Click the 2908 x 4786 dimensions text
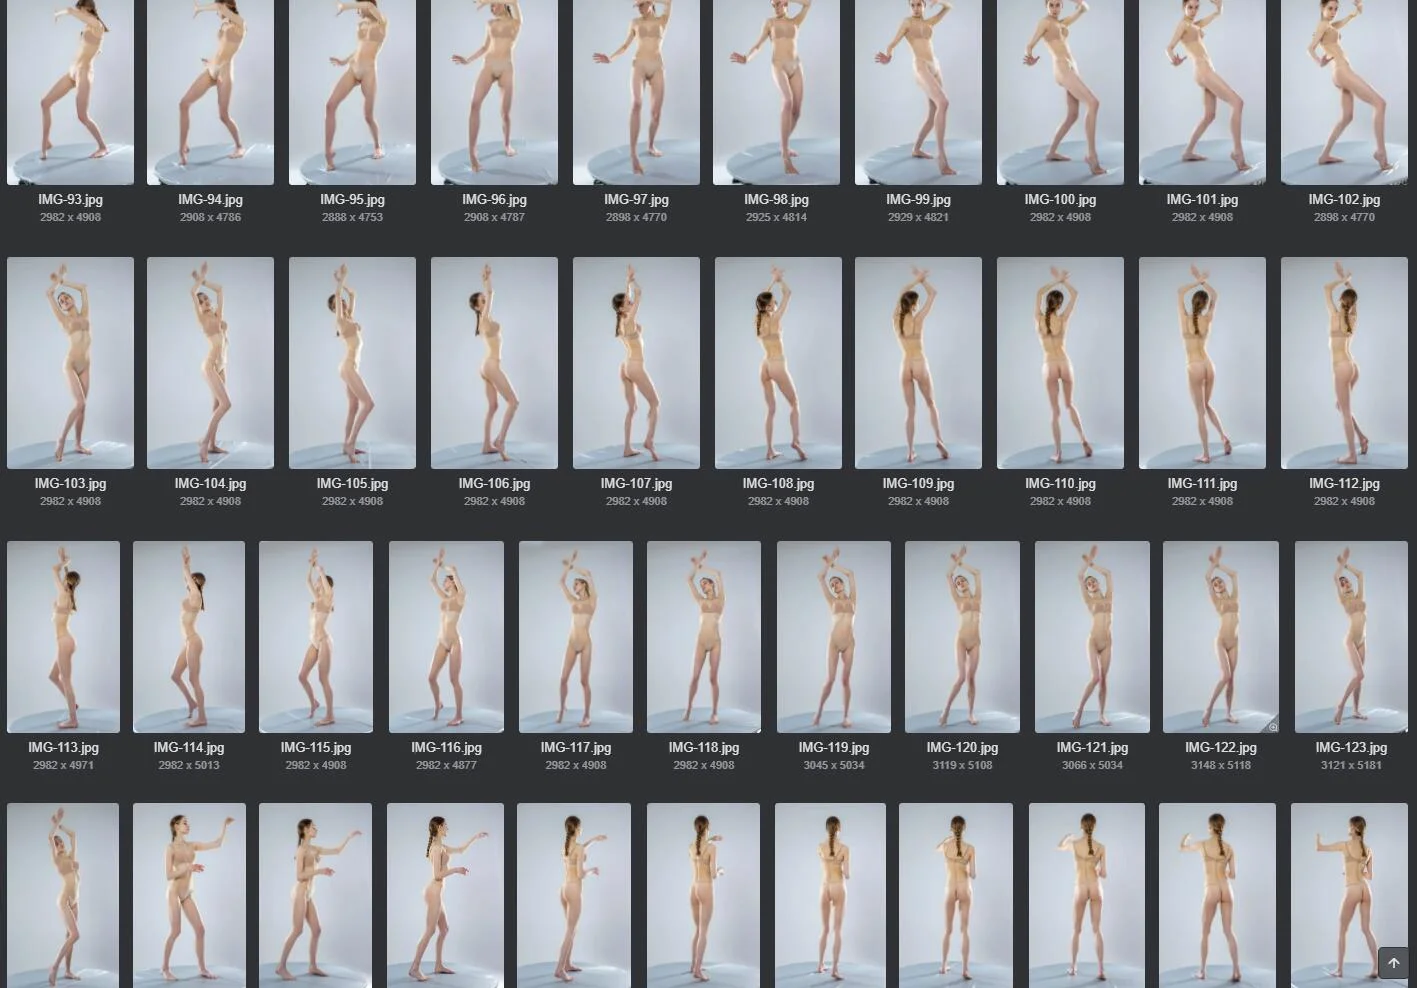1417x988 pixels. tap(210, 217)
